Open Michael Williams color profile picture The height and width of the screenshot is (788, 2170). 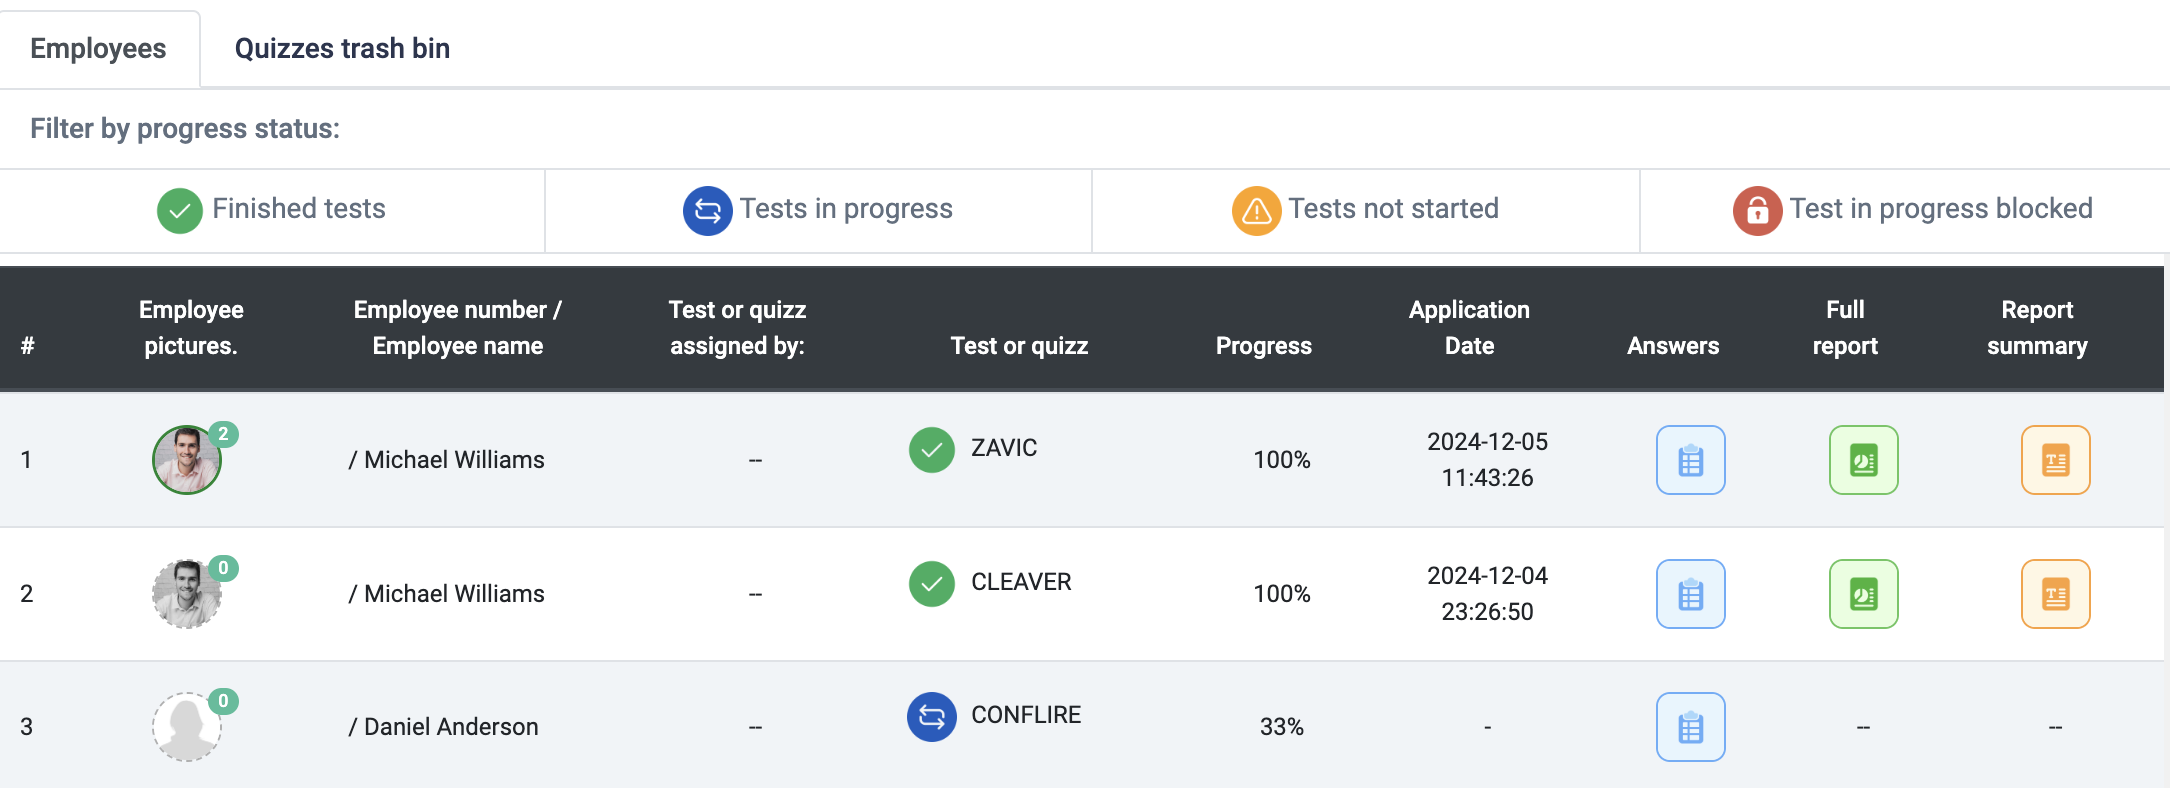point(186,460)
